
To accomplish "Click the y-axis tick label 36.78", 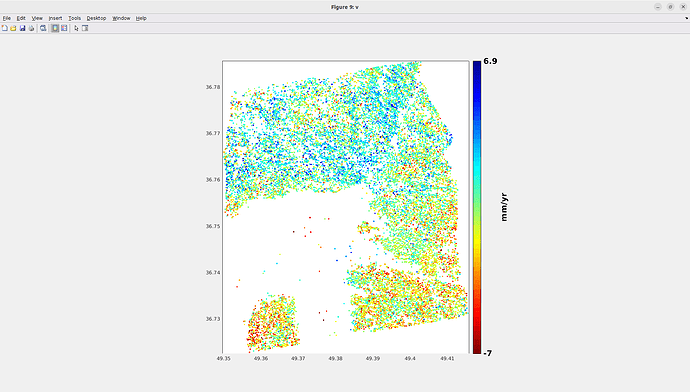I will coord(213,87).
